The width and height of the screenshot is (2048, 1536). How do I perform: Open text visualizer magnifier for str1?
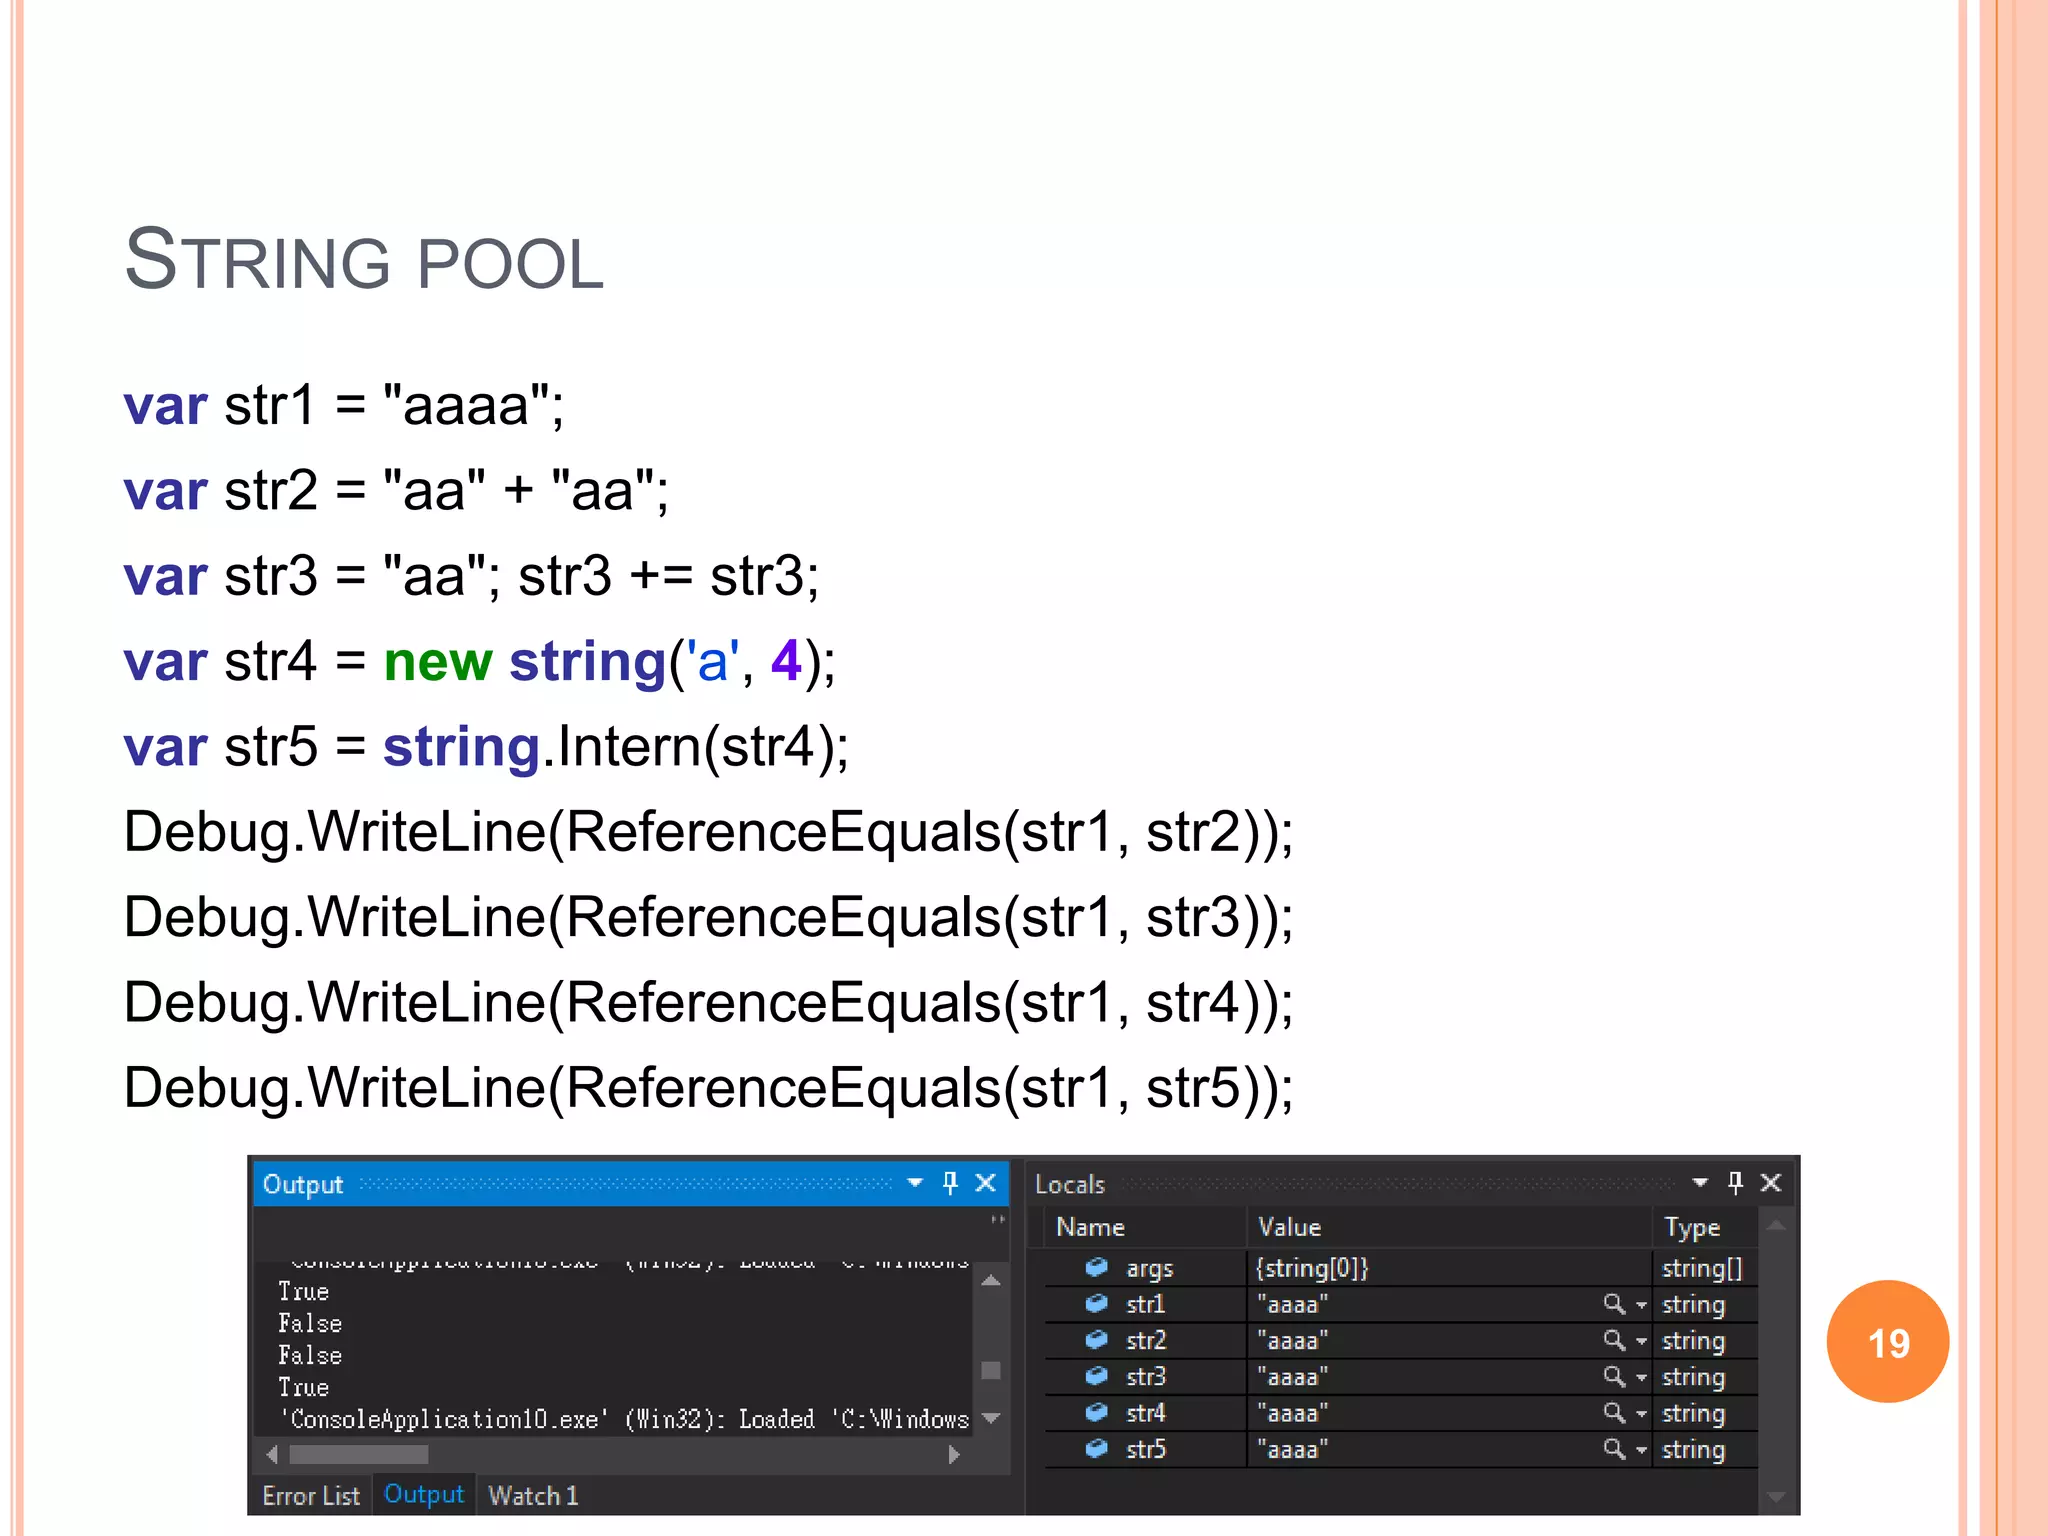click(x=1613, y=1304)
